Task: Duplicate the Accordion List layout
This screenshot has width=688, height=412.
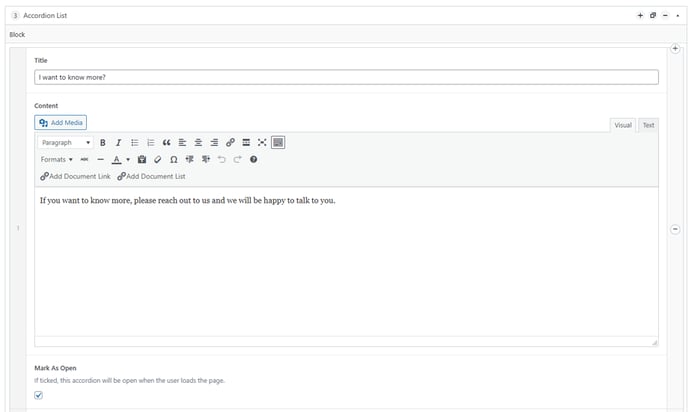Action: pos(653,15)
